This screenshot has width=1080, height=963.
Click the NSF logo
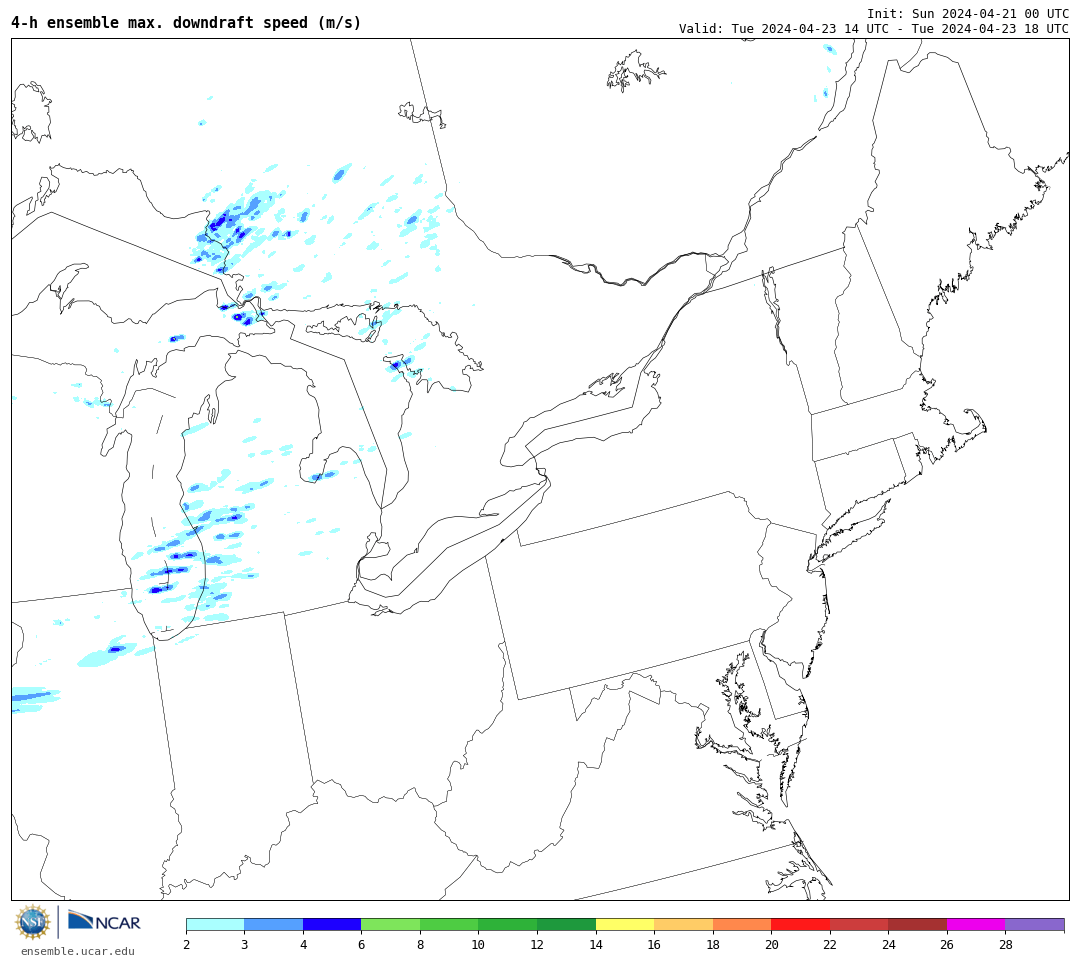[32, 922]
